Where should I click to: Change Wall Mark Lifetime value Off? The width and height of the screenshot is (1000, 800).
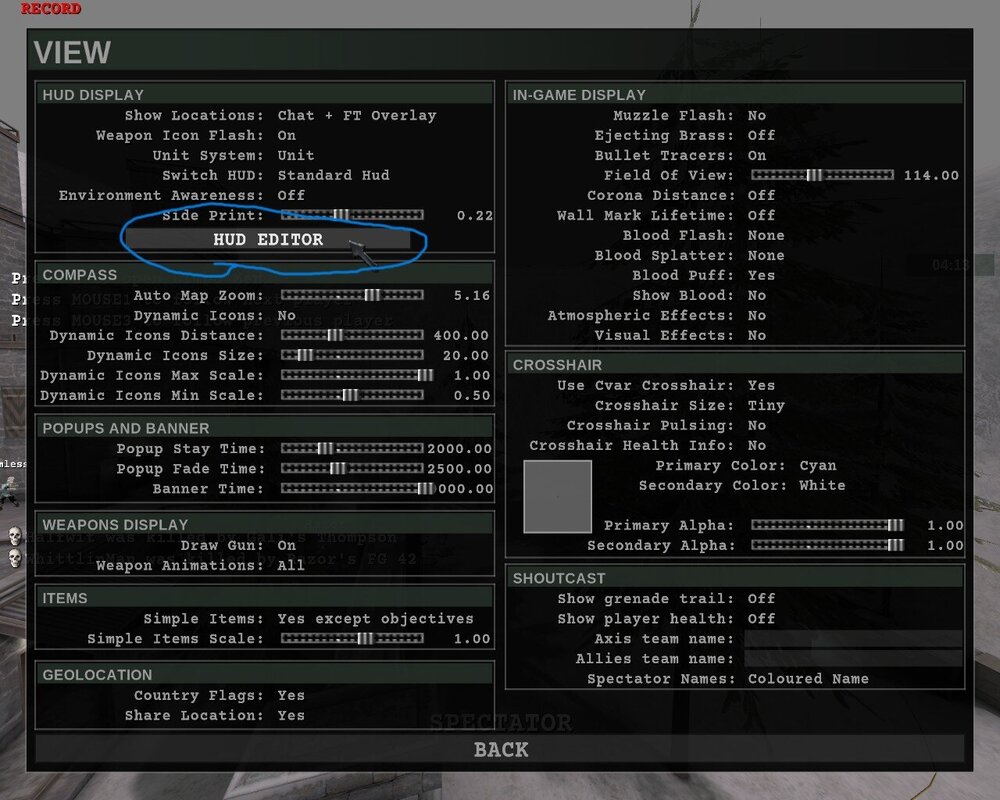(x=761, y=215)
